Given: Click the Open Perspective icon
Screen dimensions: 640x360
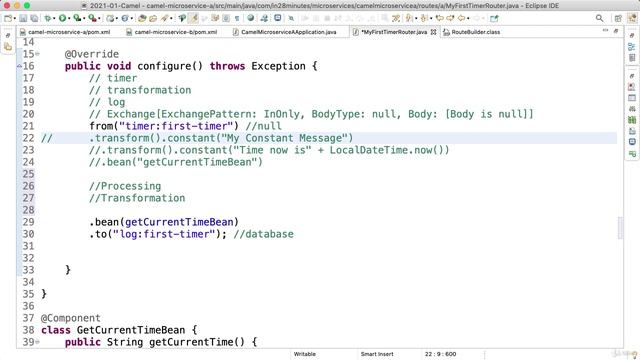Looking at the screenshot, I should coord(618,18).
